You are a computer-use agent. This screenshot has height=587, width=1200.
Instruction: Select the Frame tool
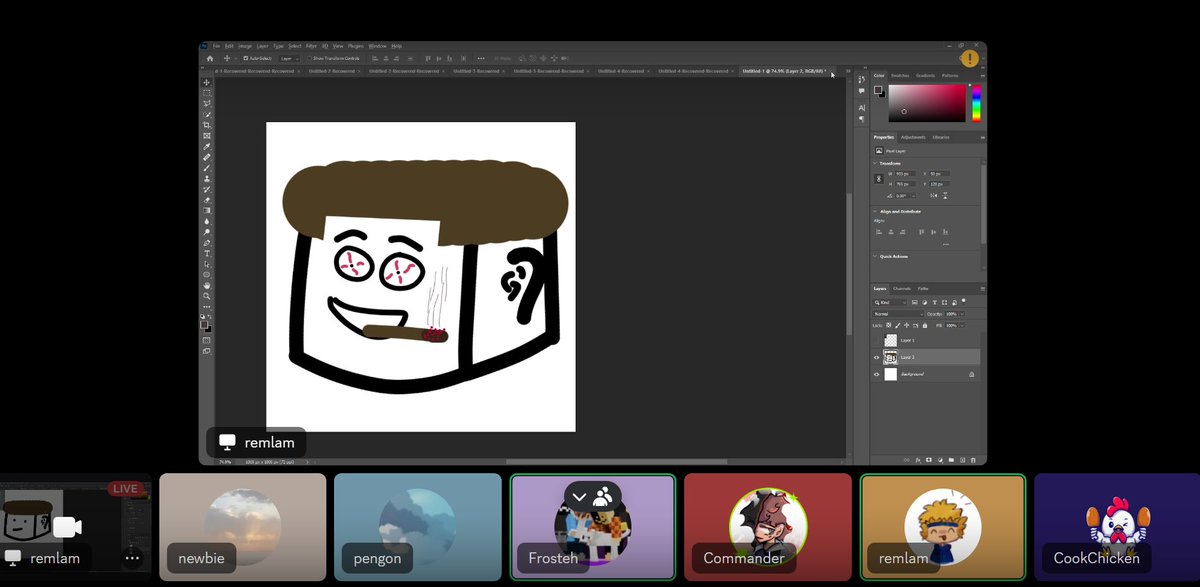click(207, 136)
